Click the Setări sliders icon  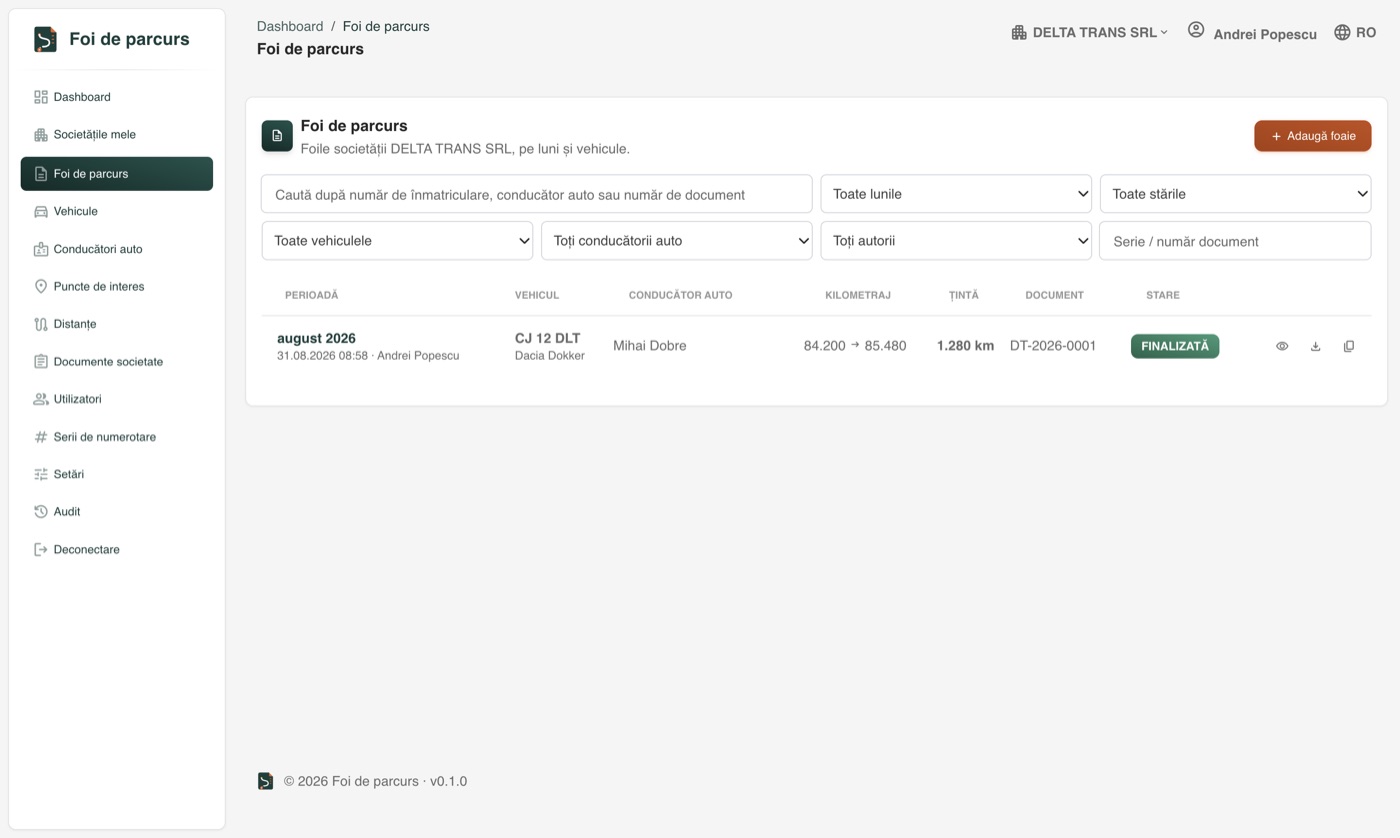click(x=41, y=474)
